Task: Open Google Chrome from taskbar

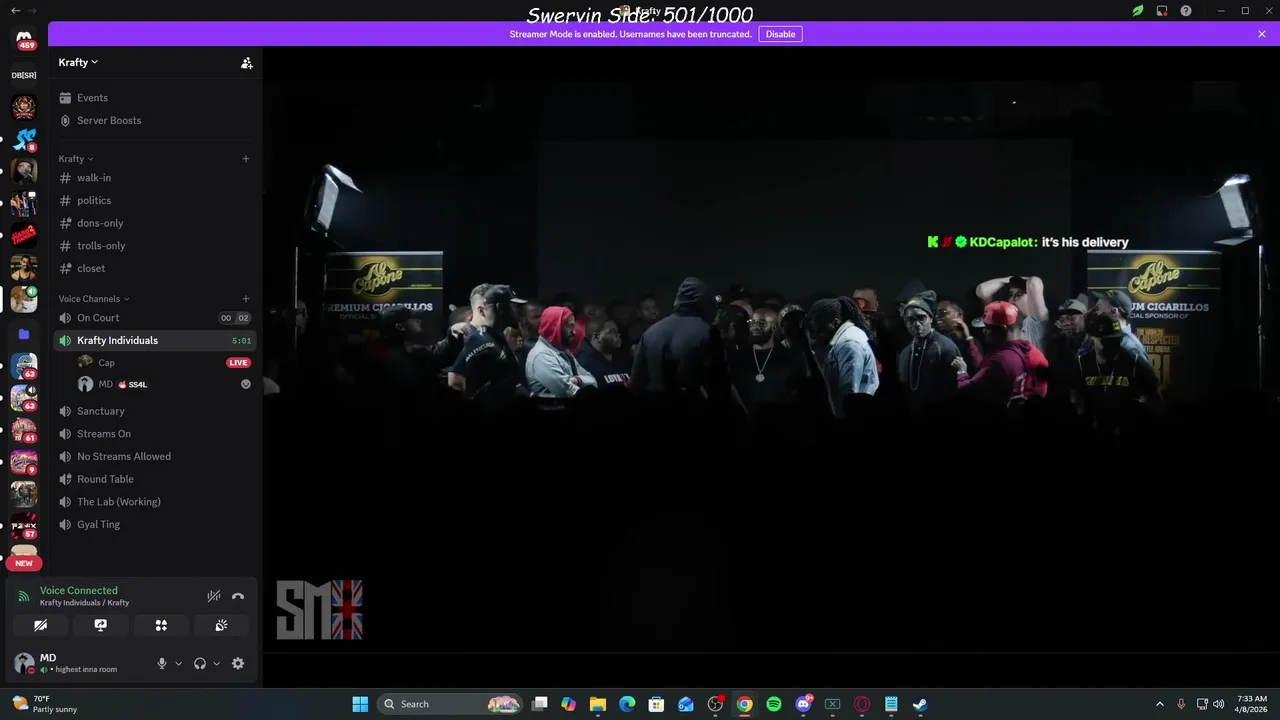Action: coord(744,704)
